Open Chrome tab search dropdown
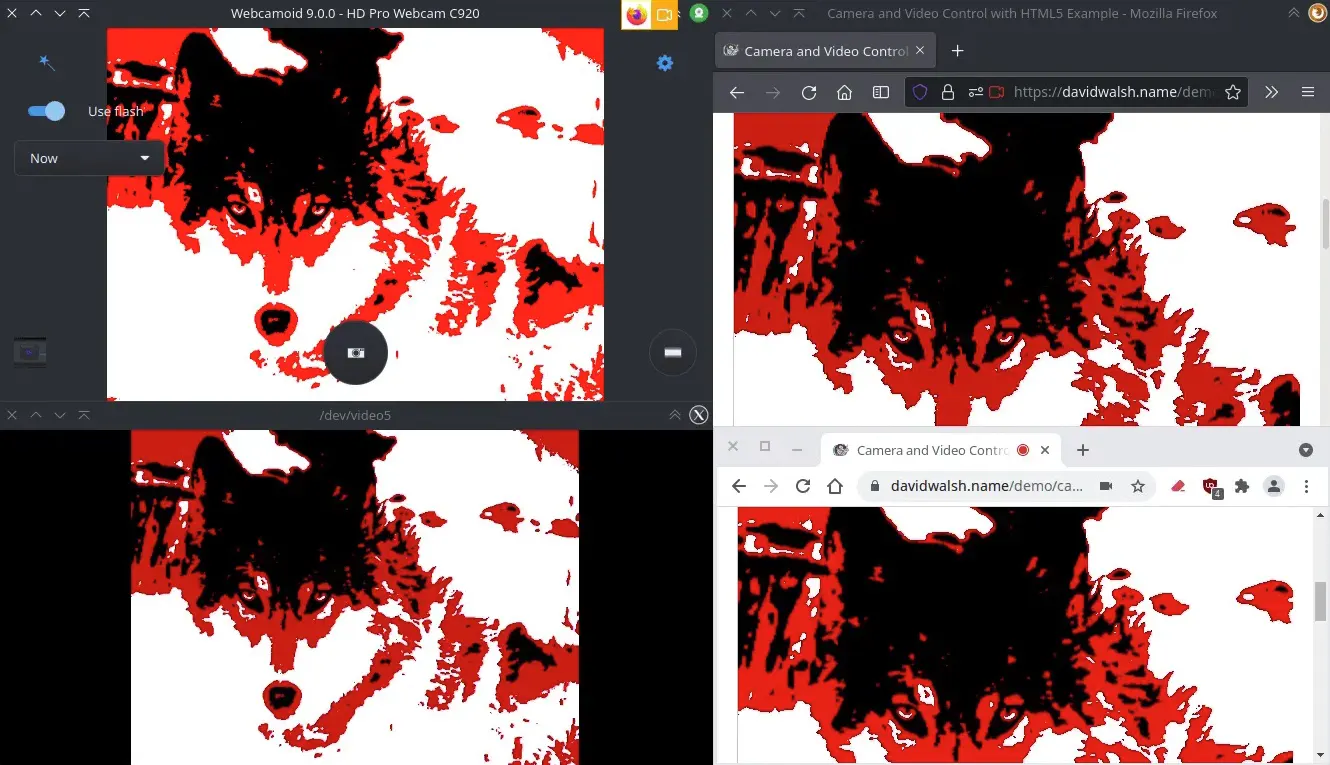1330x765 pixels. [x=1306, y=450]
